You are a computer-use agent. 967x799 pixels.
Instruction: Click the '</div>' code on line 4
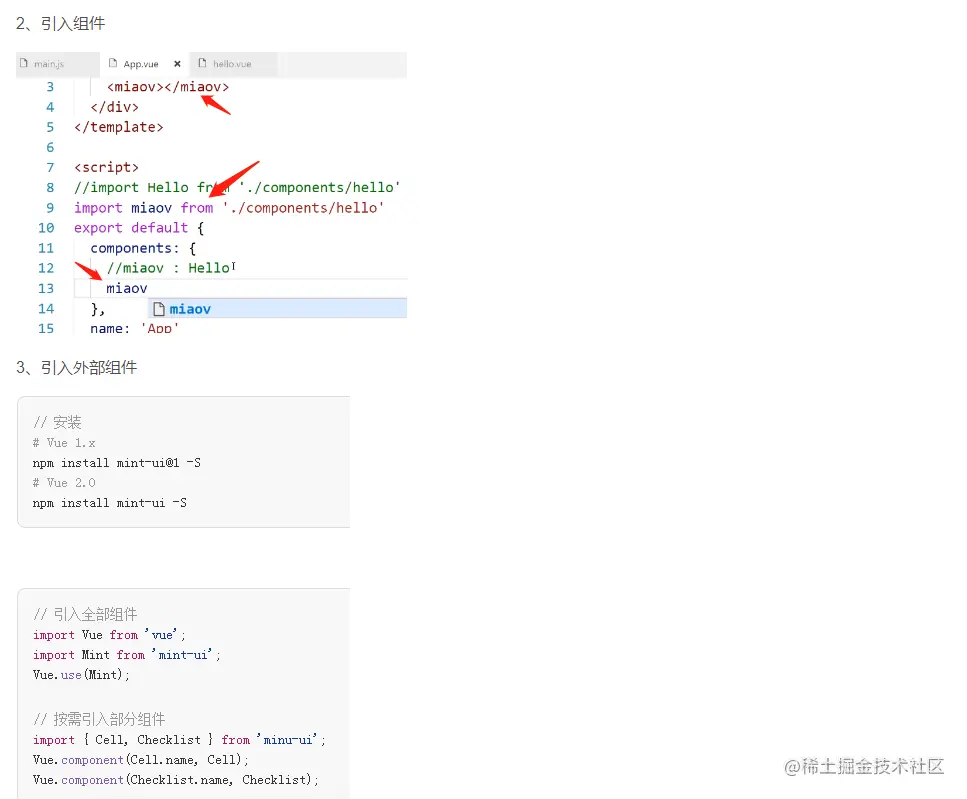[115, 107]
